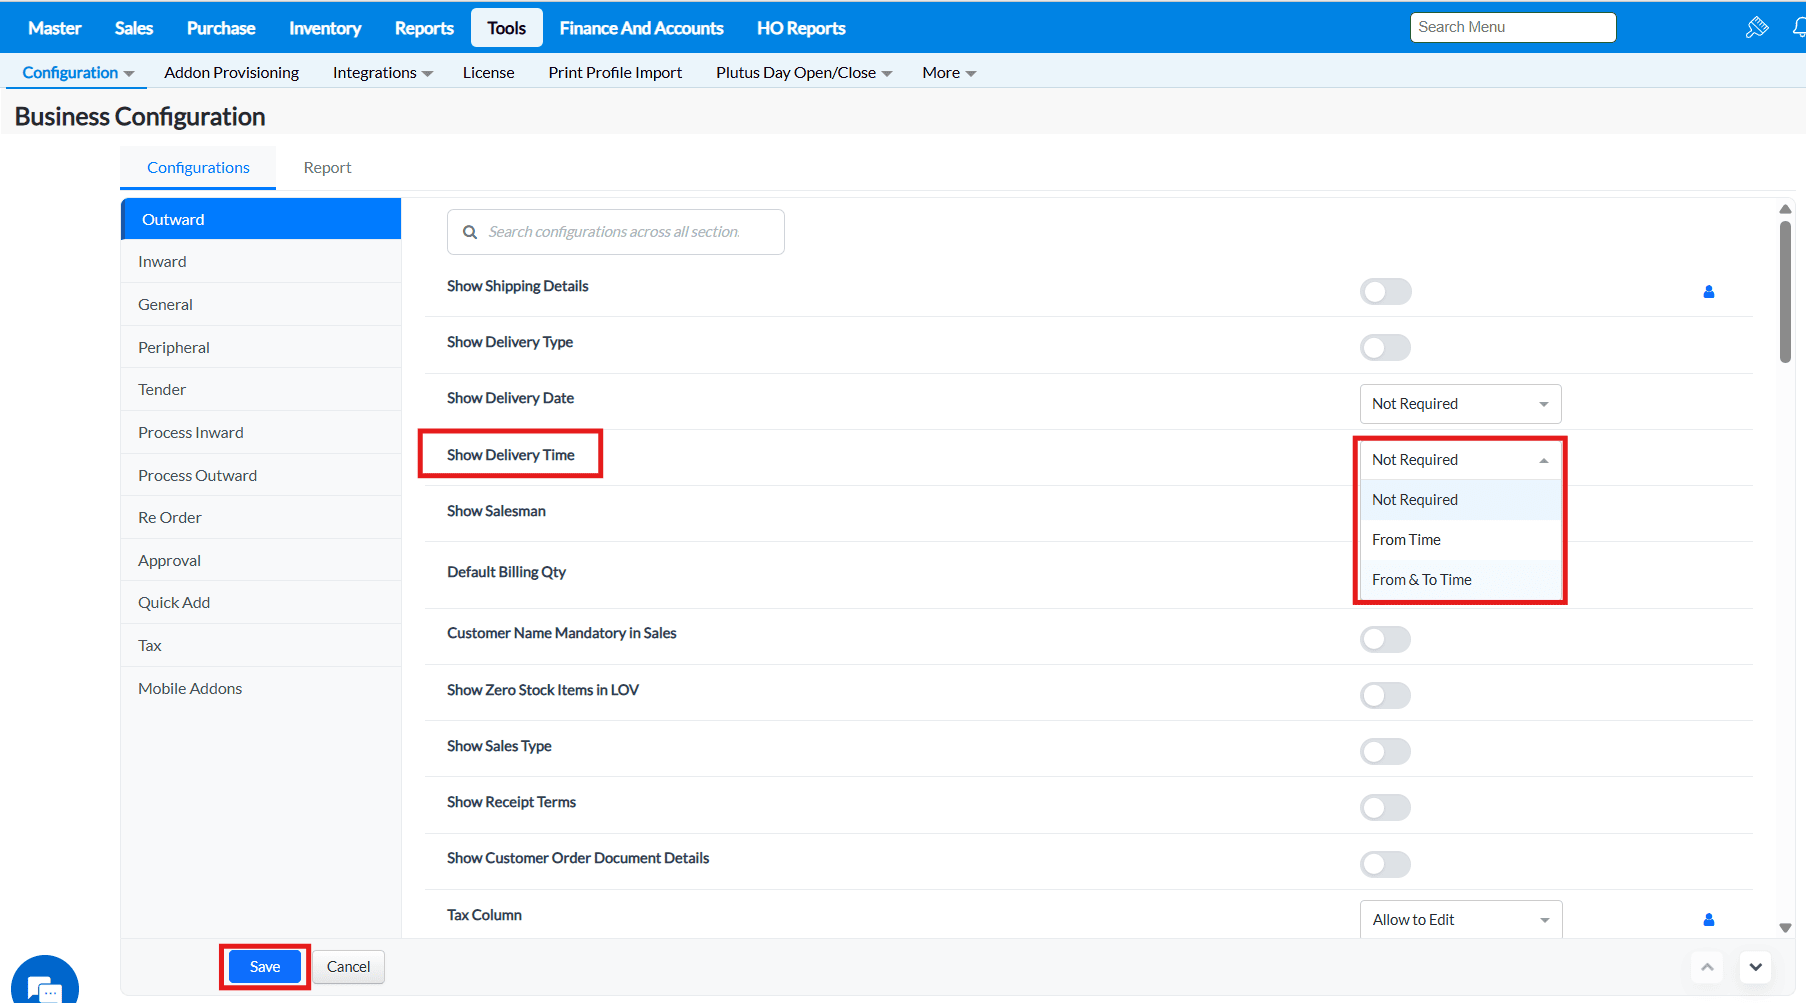This screenshot has width=1806, height=1003.
Task: Turn on Customer Name Mandatory in Sales
Action: click(1386, 639)
